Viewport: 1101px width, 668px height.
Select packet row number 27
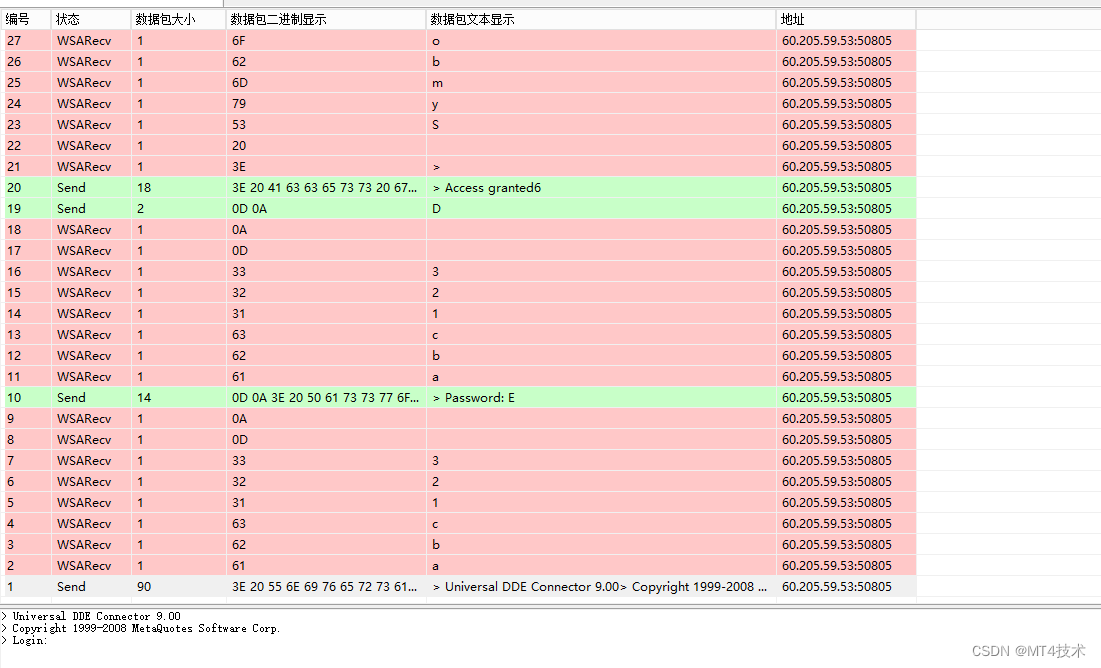click(x=14, y=40)
